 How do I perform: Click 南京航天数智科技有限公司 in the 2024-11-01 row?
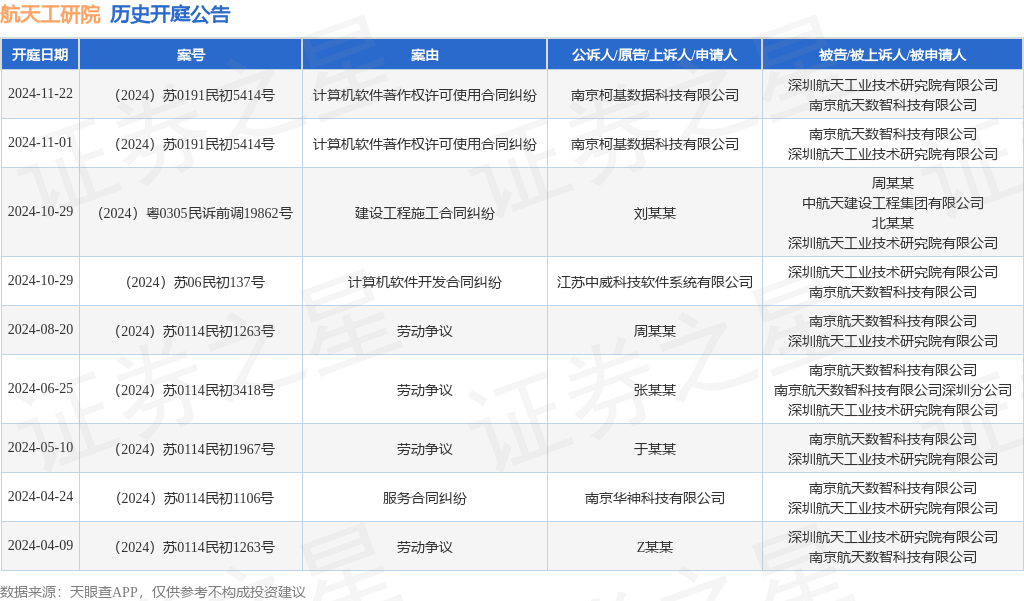(x=893, y=134)
